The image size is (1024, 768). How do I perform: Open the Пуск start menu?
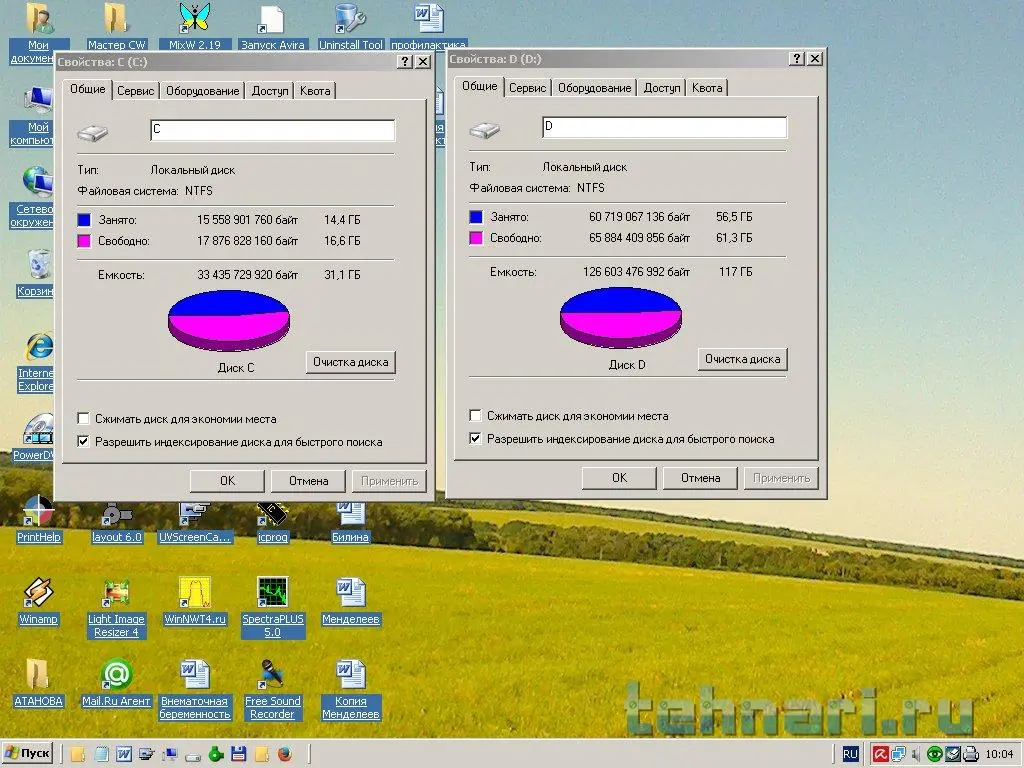pyautogui.click(x=28, y=753)
